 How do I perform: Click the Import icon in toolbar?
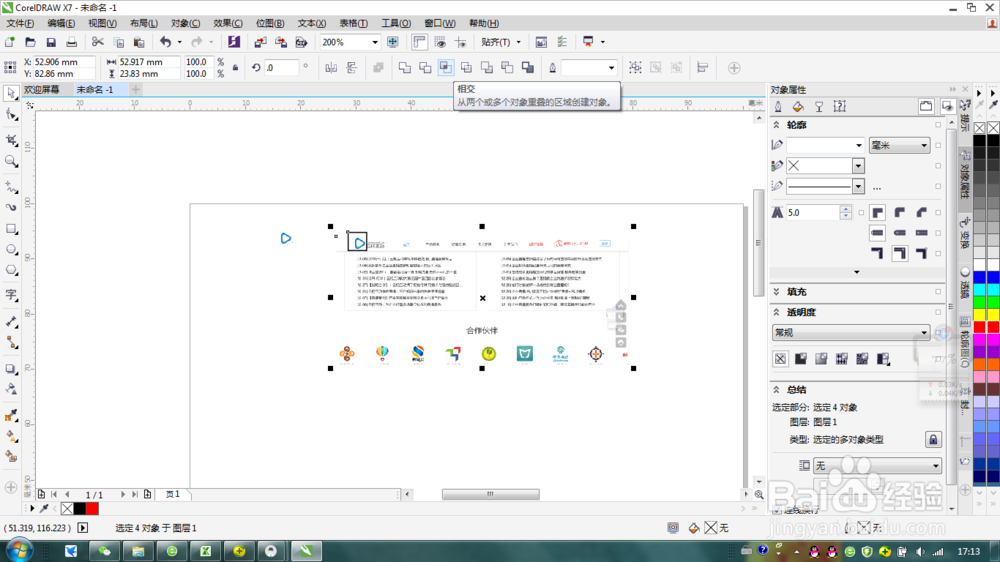(x=260, y=42)
